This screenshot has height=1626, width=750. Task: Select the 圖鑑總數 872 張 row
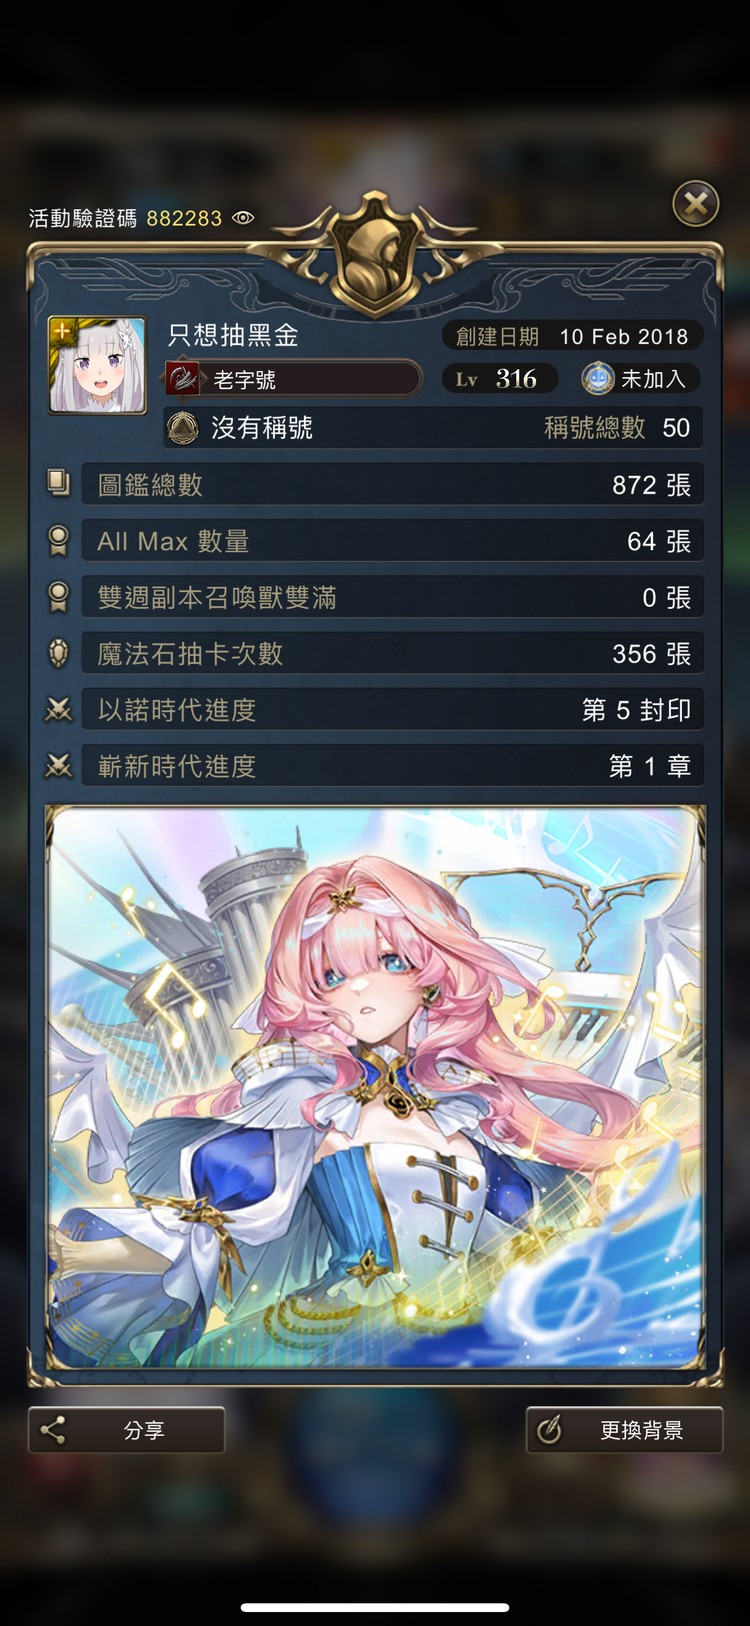(393, 485)
